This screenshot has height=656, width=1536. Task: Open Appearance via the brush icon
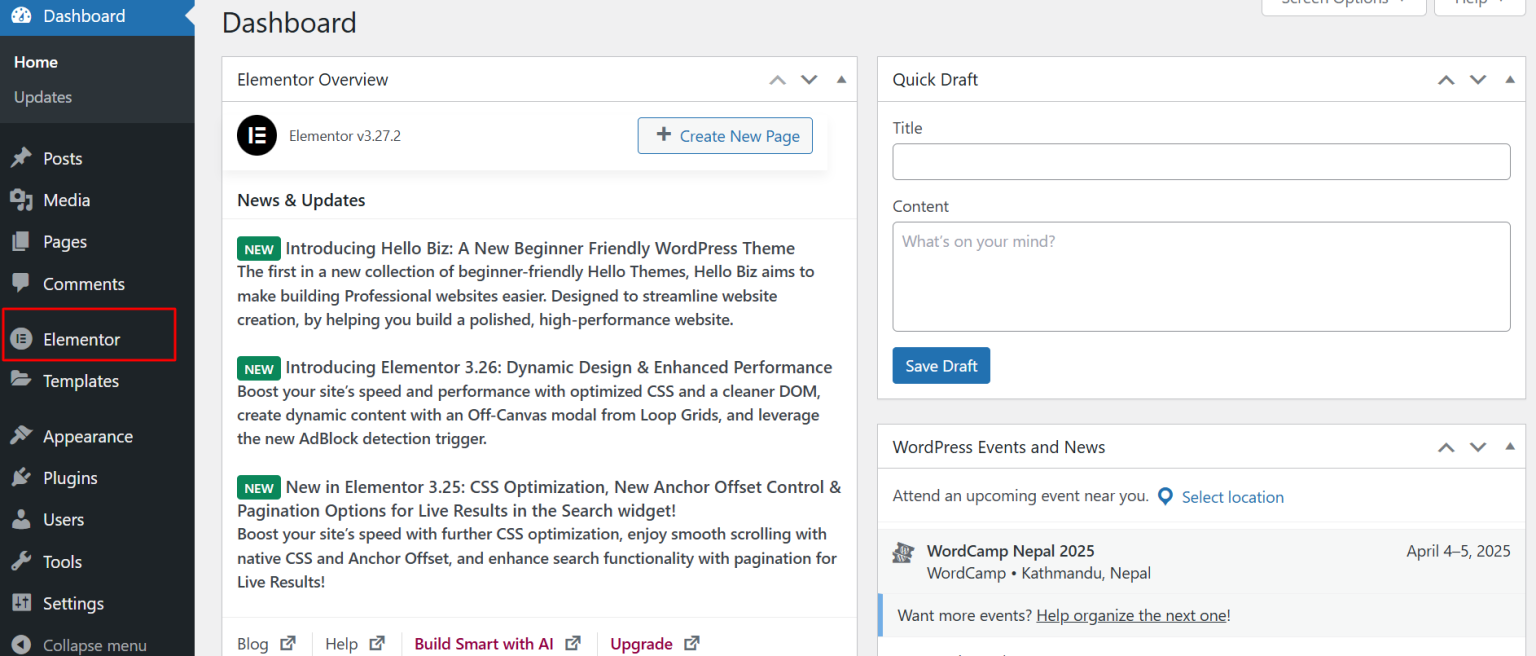pos(24,436)
